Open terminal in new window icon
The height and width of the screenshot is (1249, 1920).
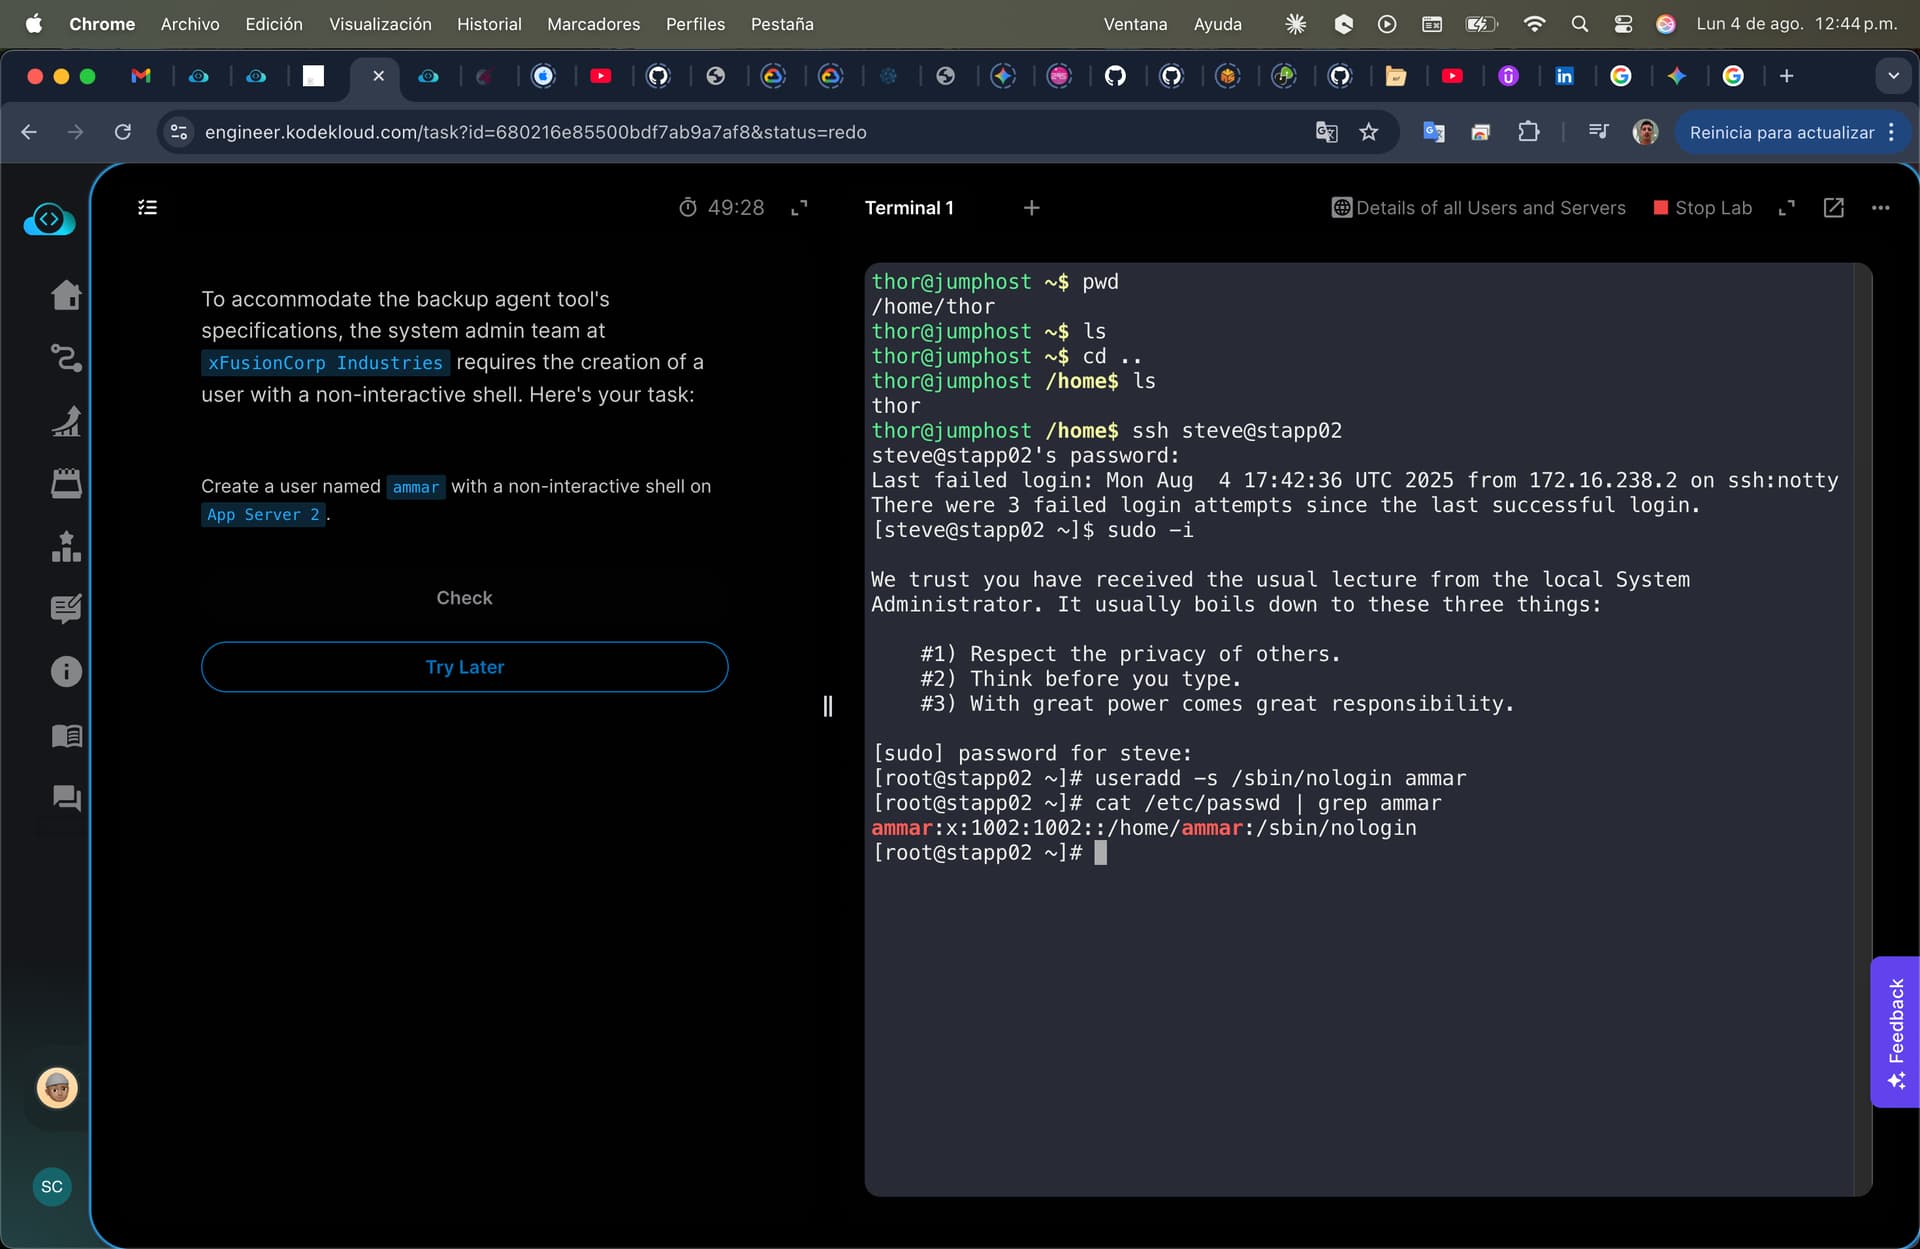[1833, 208]
